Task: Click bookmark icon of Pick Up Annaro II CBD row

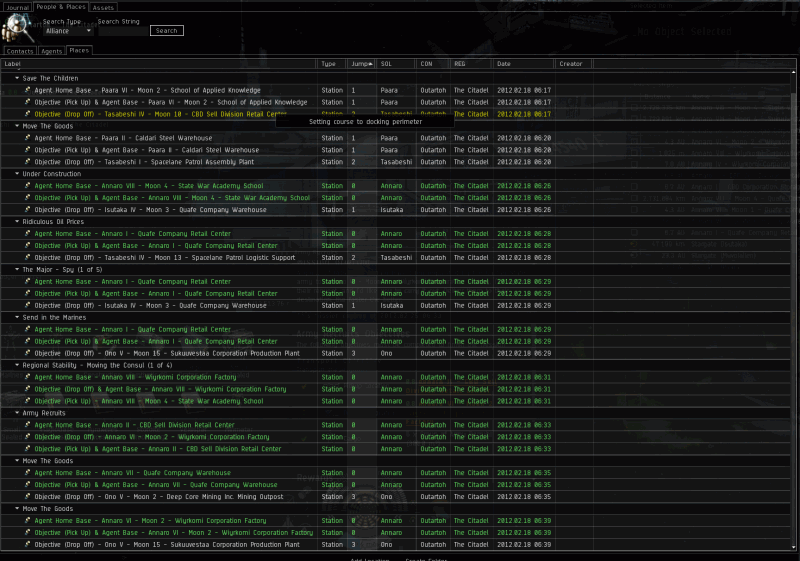Action: pyautogui.click(x=28, y=449)
